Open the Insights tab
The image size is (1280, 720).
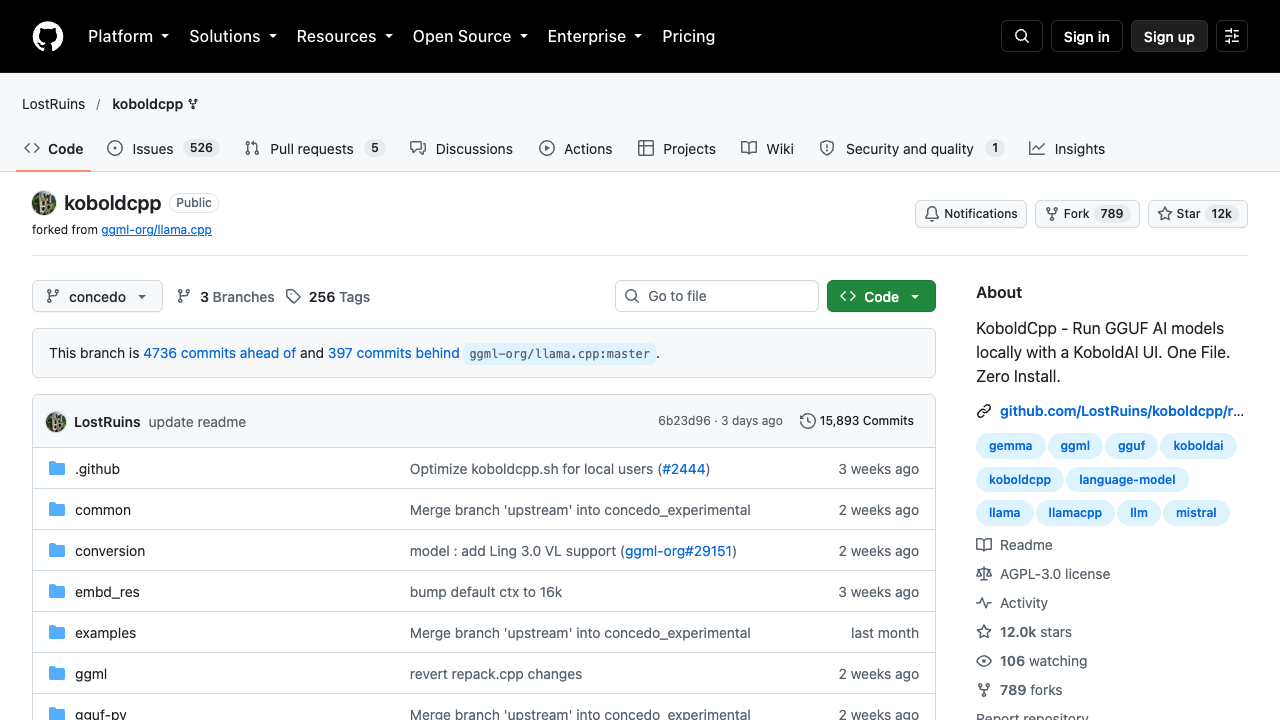[1067, 149]
